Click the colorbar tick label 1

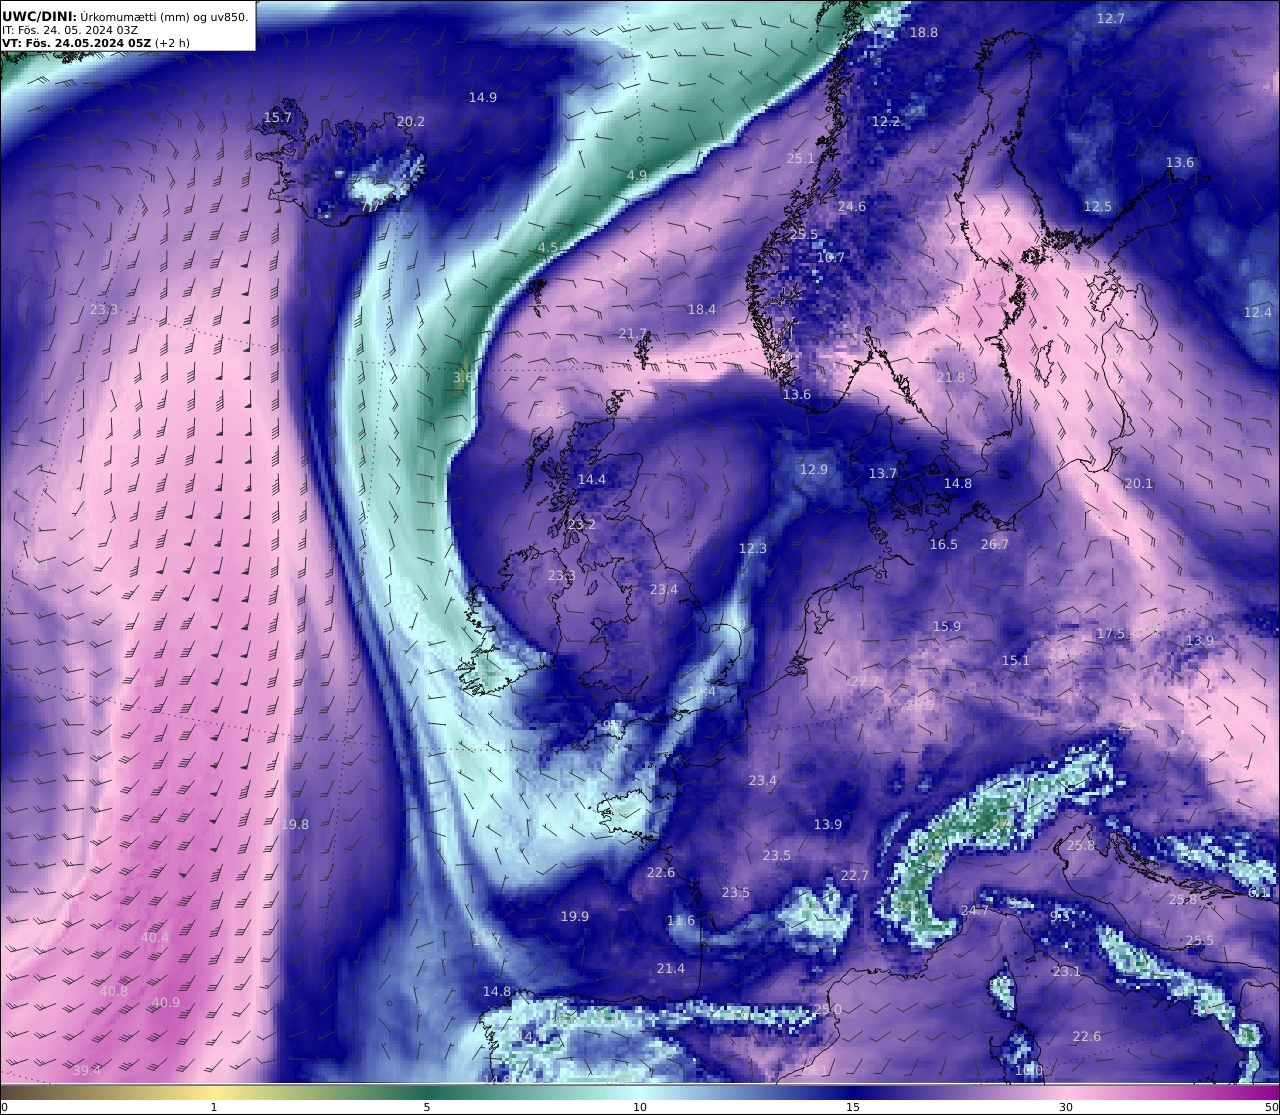pyautogui.click(x=214, y=1107)
